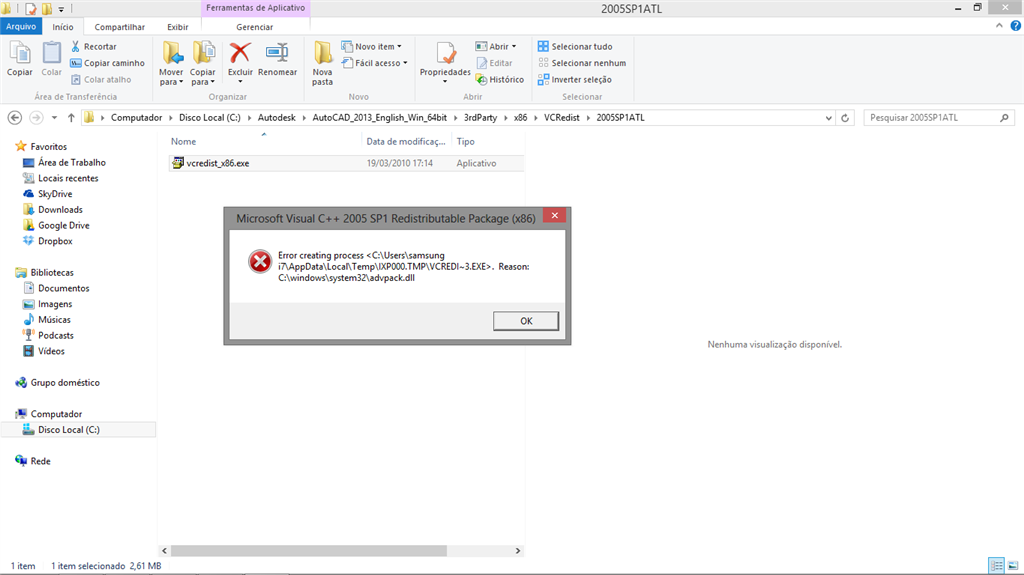Click VCRedist in the address bar
The height and width of the screenshot is (575, 1024).
pos(562,118)
